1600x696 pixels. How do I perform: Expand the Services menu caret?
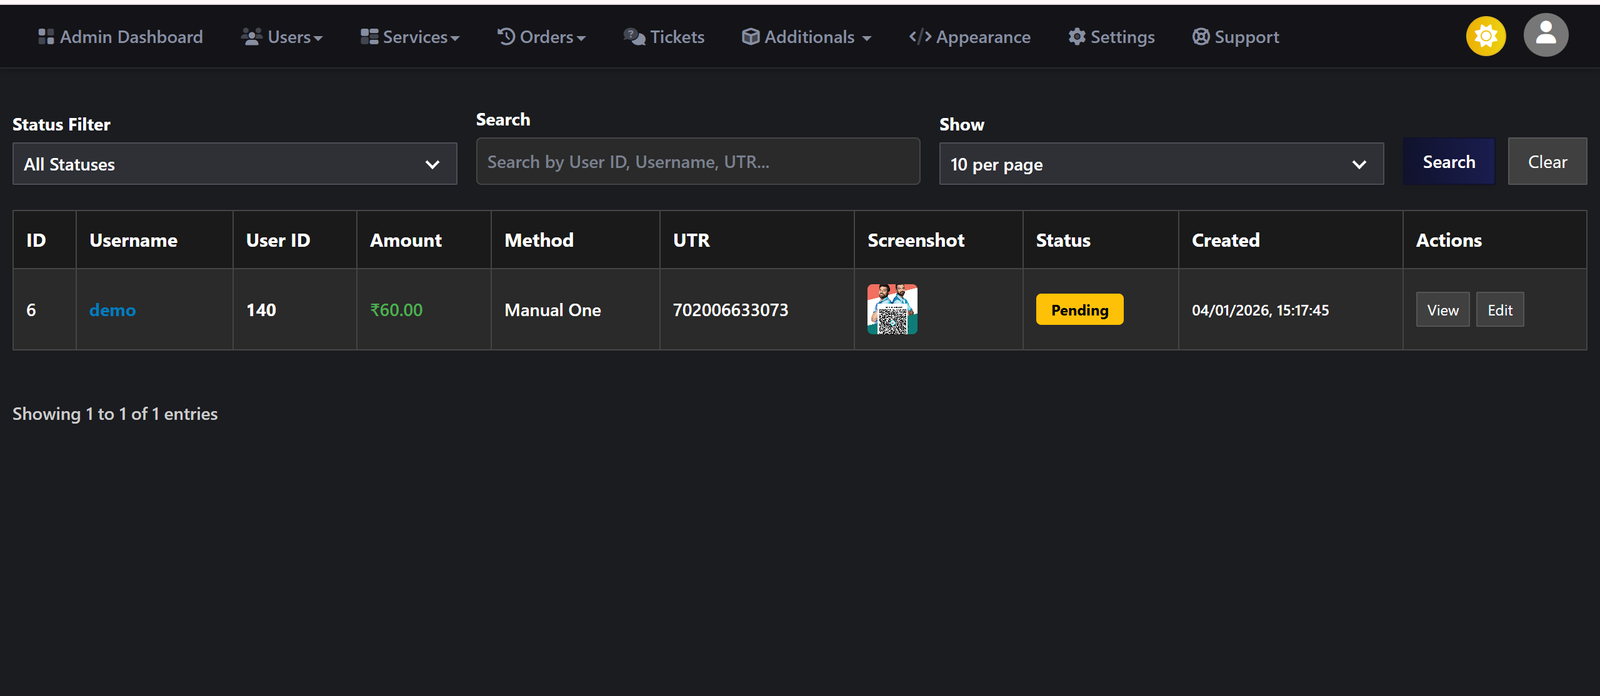tap(455, 38)
